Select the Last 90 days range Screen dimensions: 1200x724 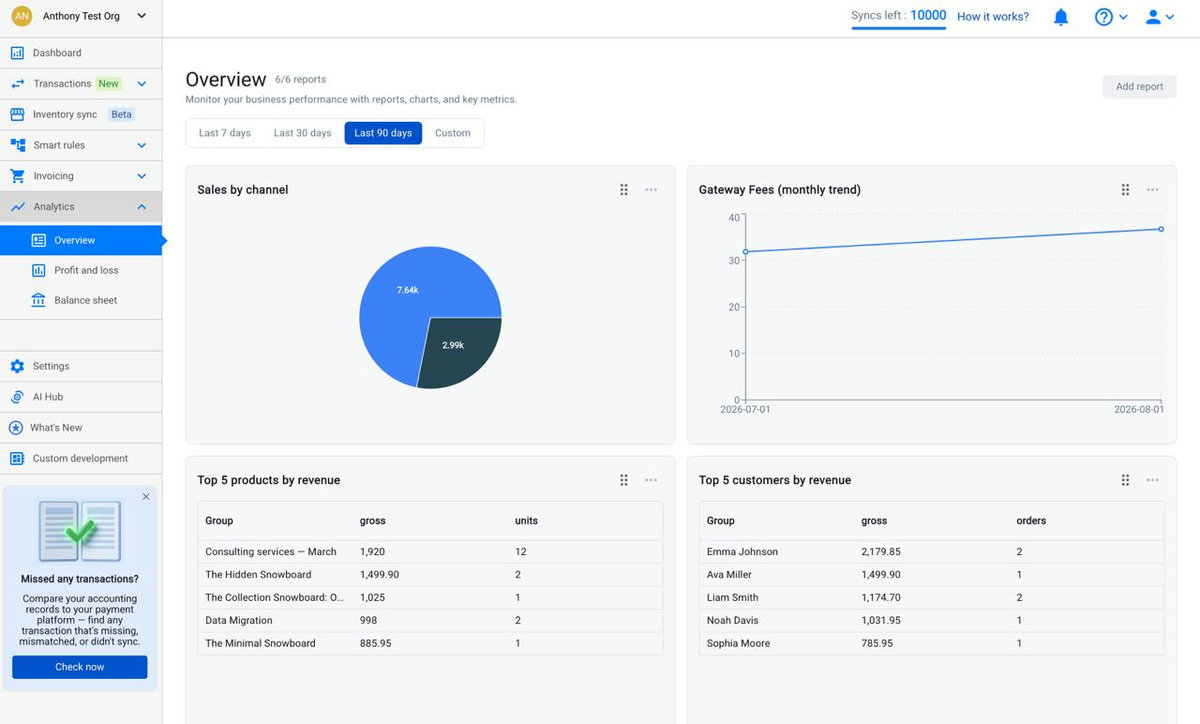point(383,133)
